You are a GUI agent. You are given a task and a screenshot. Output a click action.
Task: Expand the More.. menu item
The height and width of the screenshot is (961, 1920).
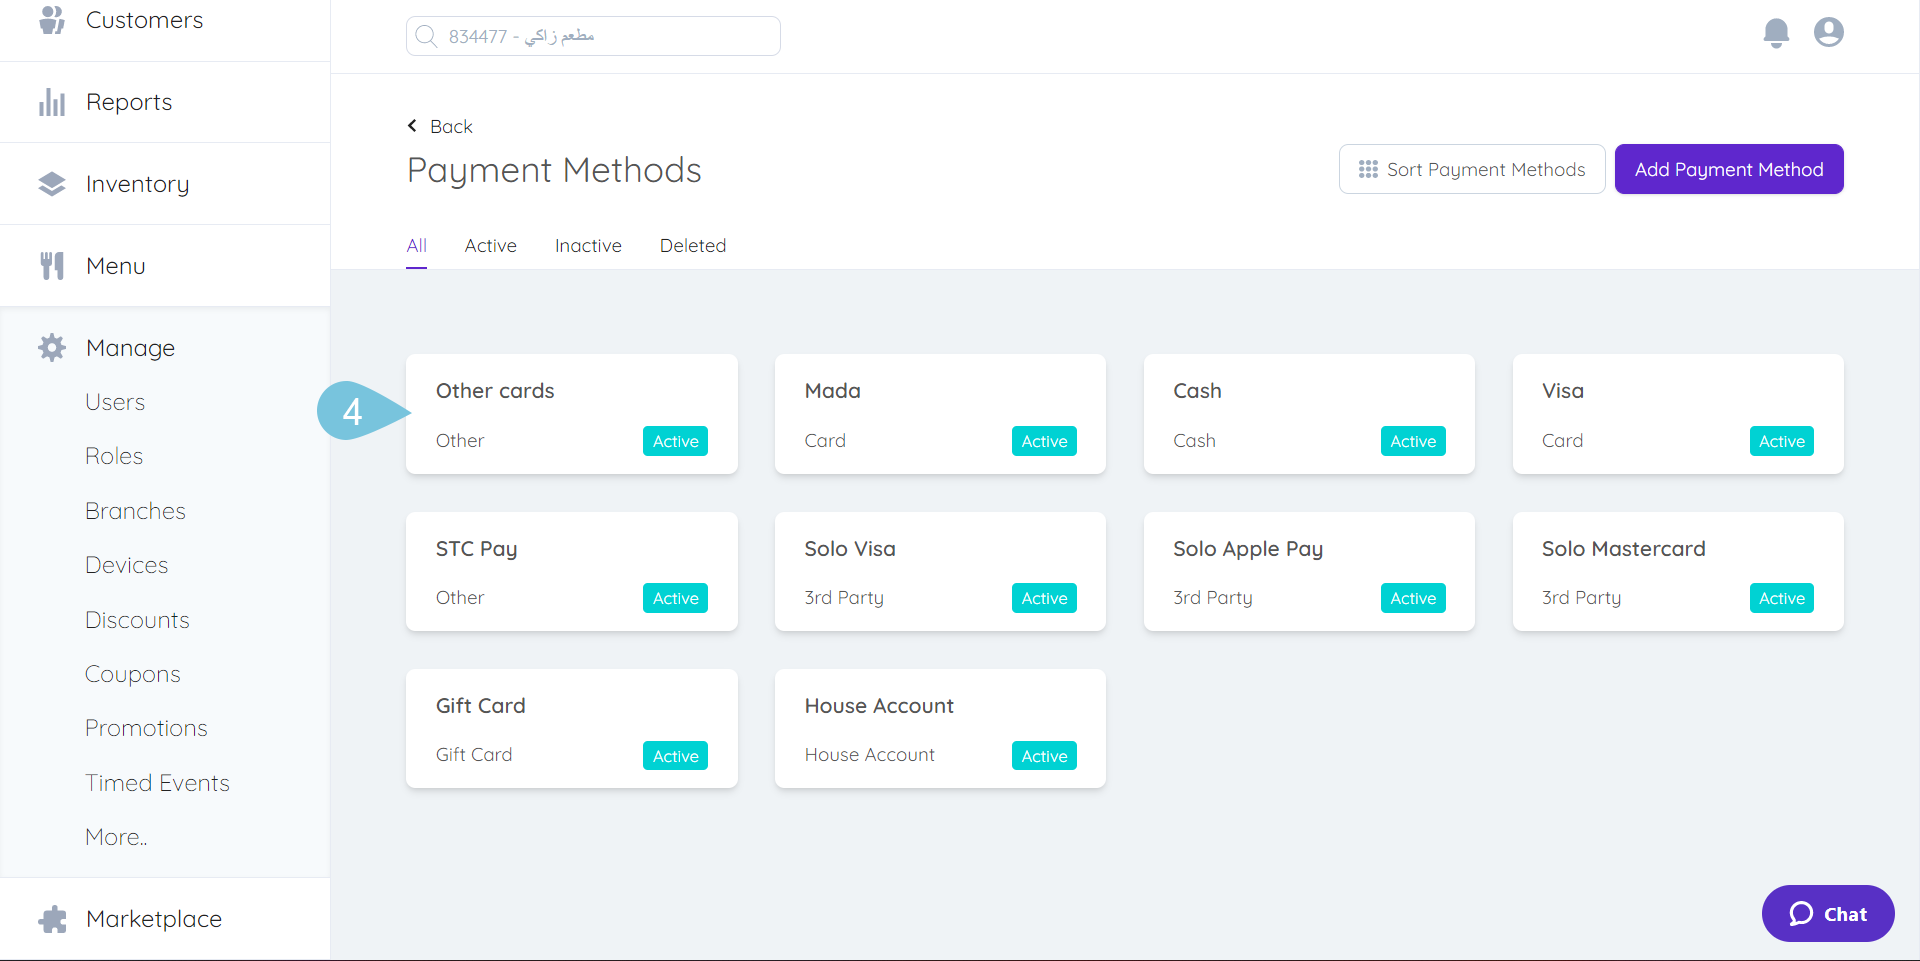pos(115,836)
